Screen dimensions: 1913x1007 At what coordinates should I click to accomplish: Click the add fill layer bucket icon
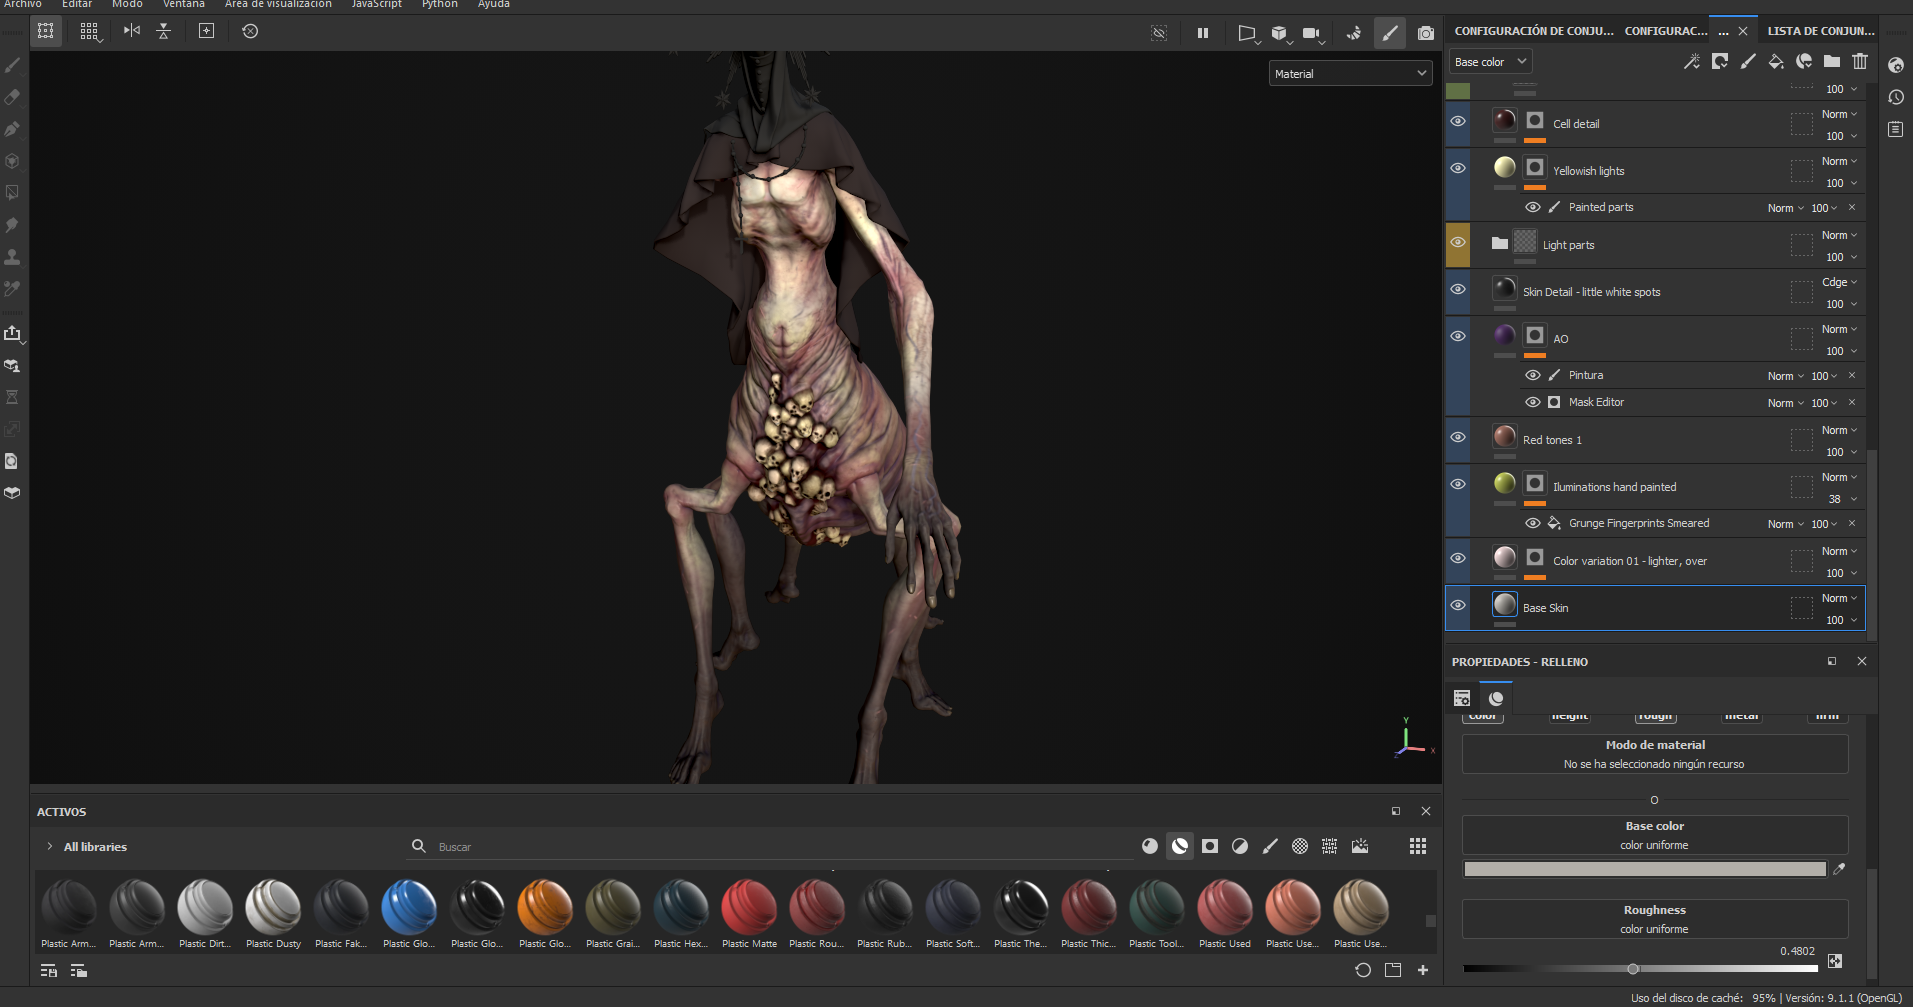click(1775, 62)
